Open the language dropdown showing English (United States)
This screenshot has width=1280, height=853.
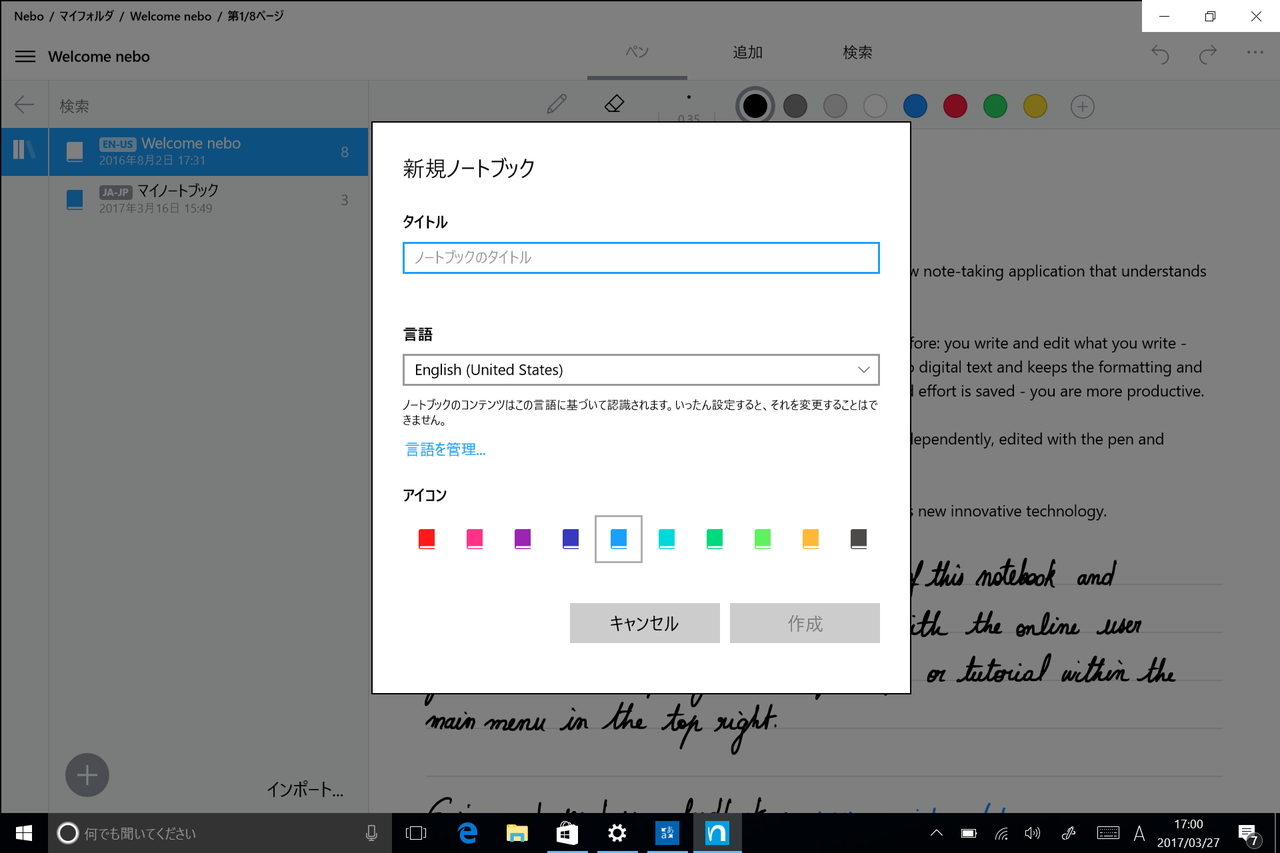pos(641,369)
